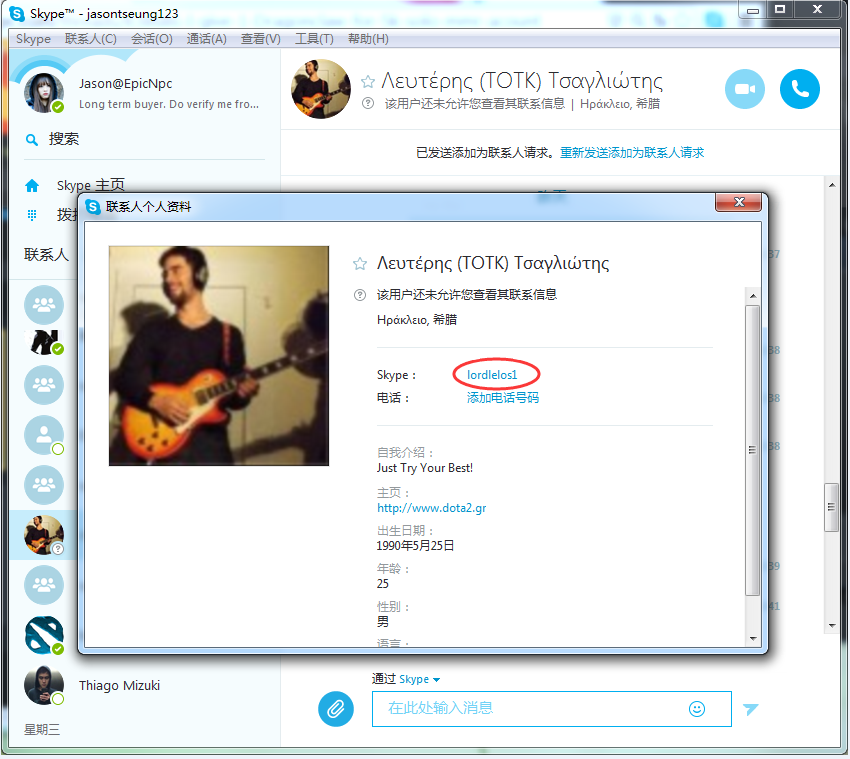
Task: Minimize the Skype main window
Action: point(752,10)
